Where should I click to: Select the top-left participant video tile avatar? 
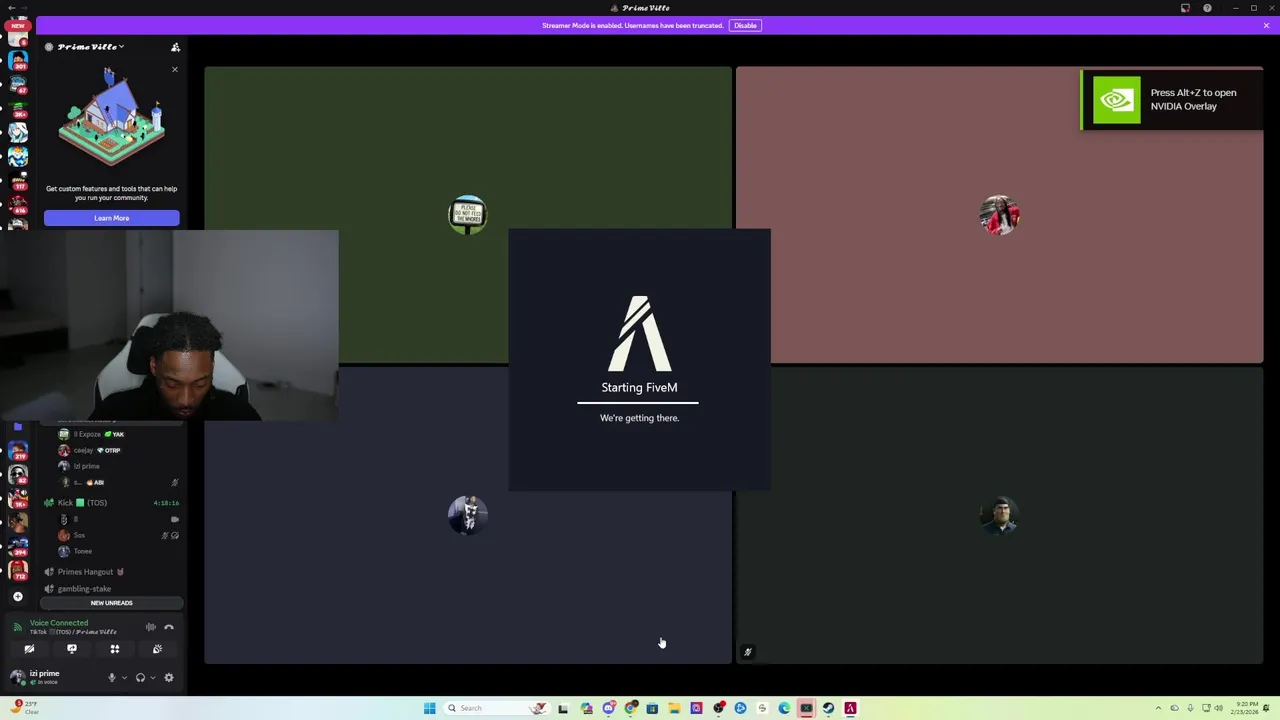(x=468, y=215)
